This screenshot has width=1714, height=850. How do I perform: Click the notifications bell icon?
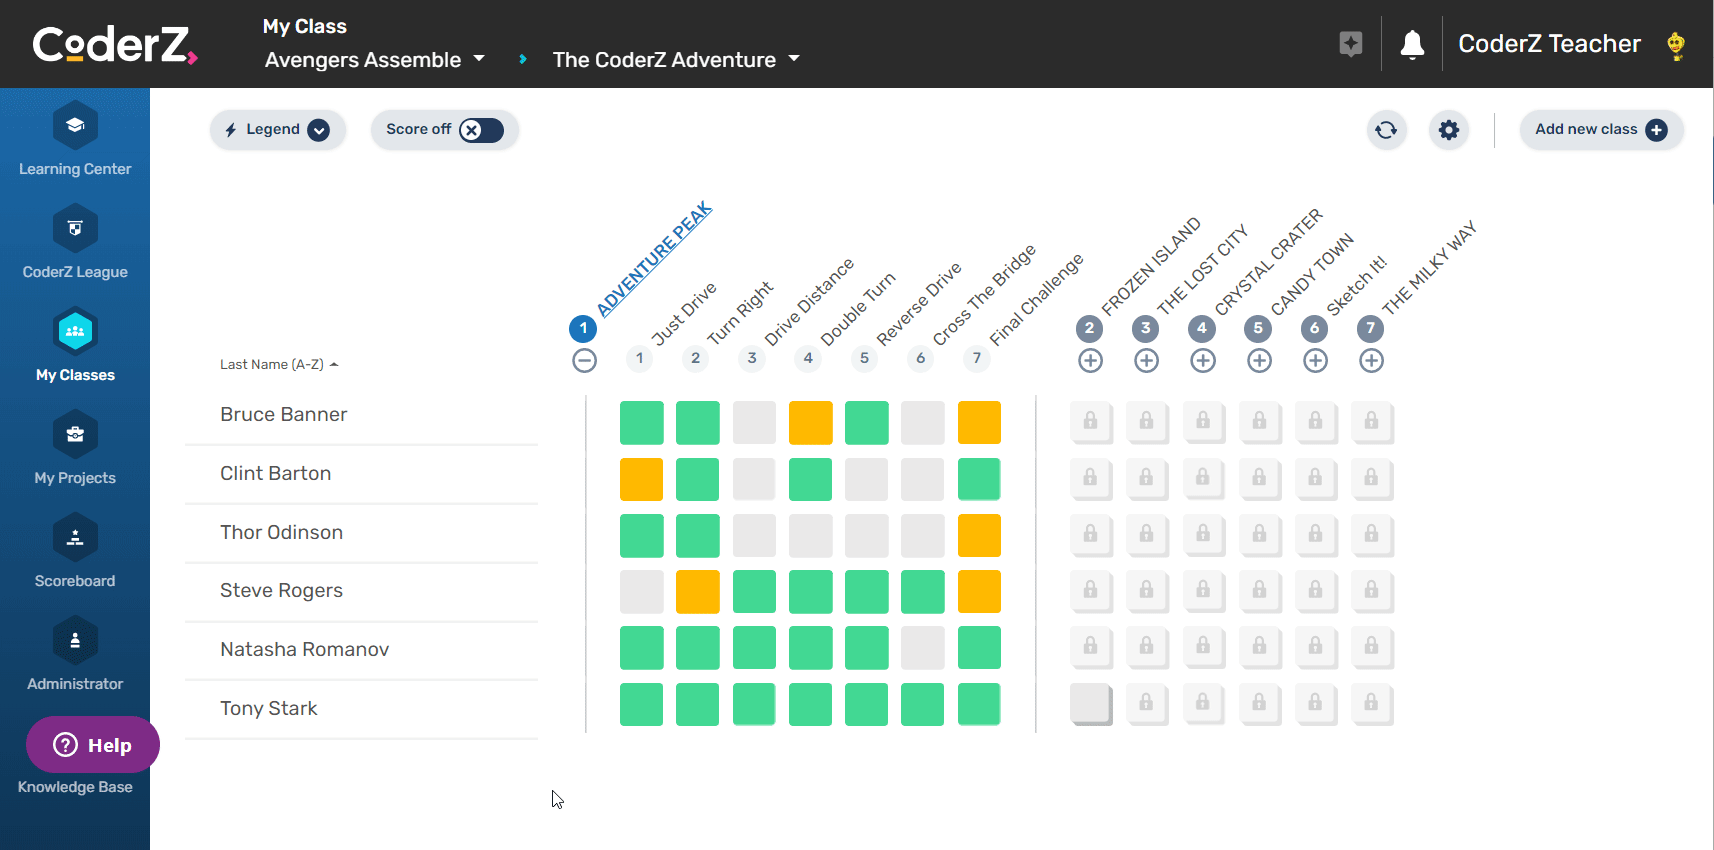coord(1411,45)
